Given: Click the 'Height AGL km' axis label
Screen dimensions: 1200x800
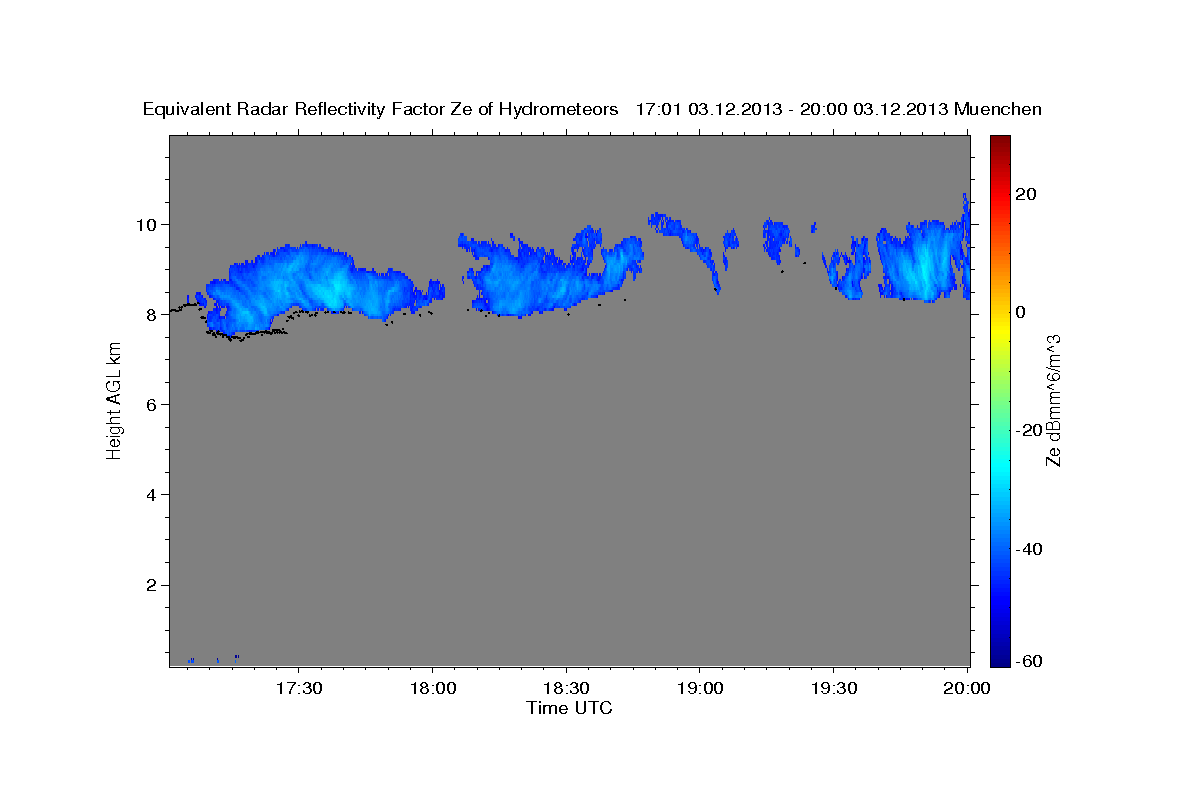Looking at the screenshot, I should click(114, 403).
